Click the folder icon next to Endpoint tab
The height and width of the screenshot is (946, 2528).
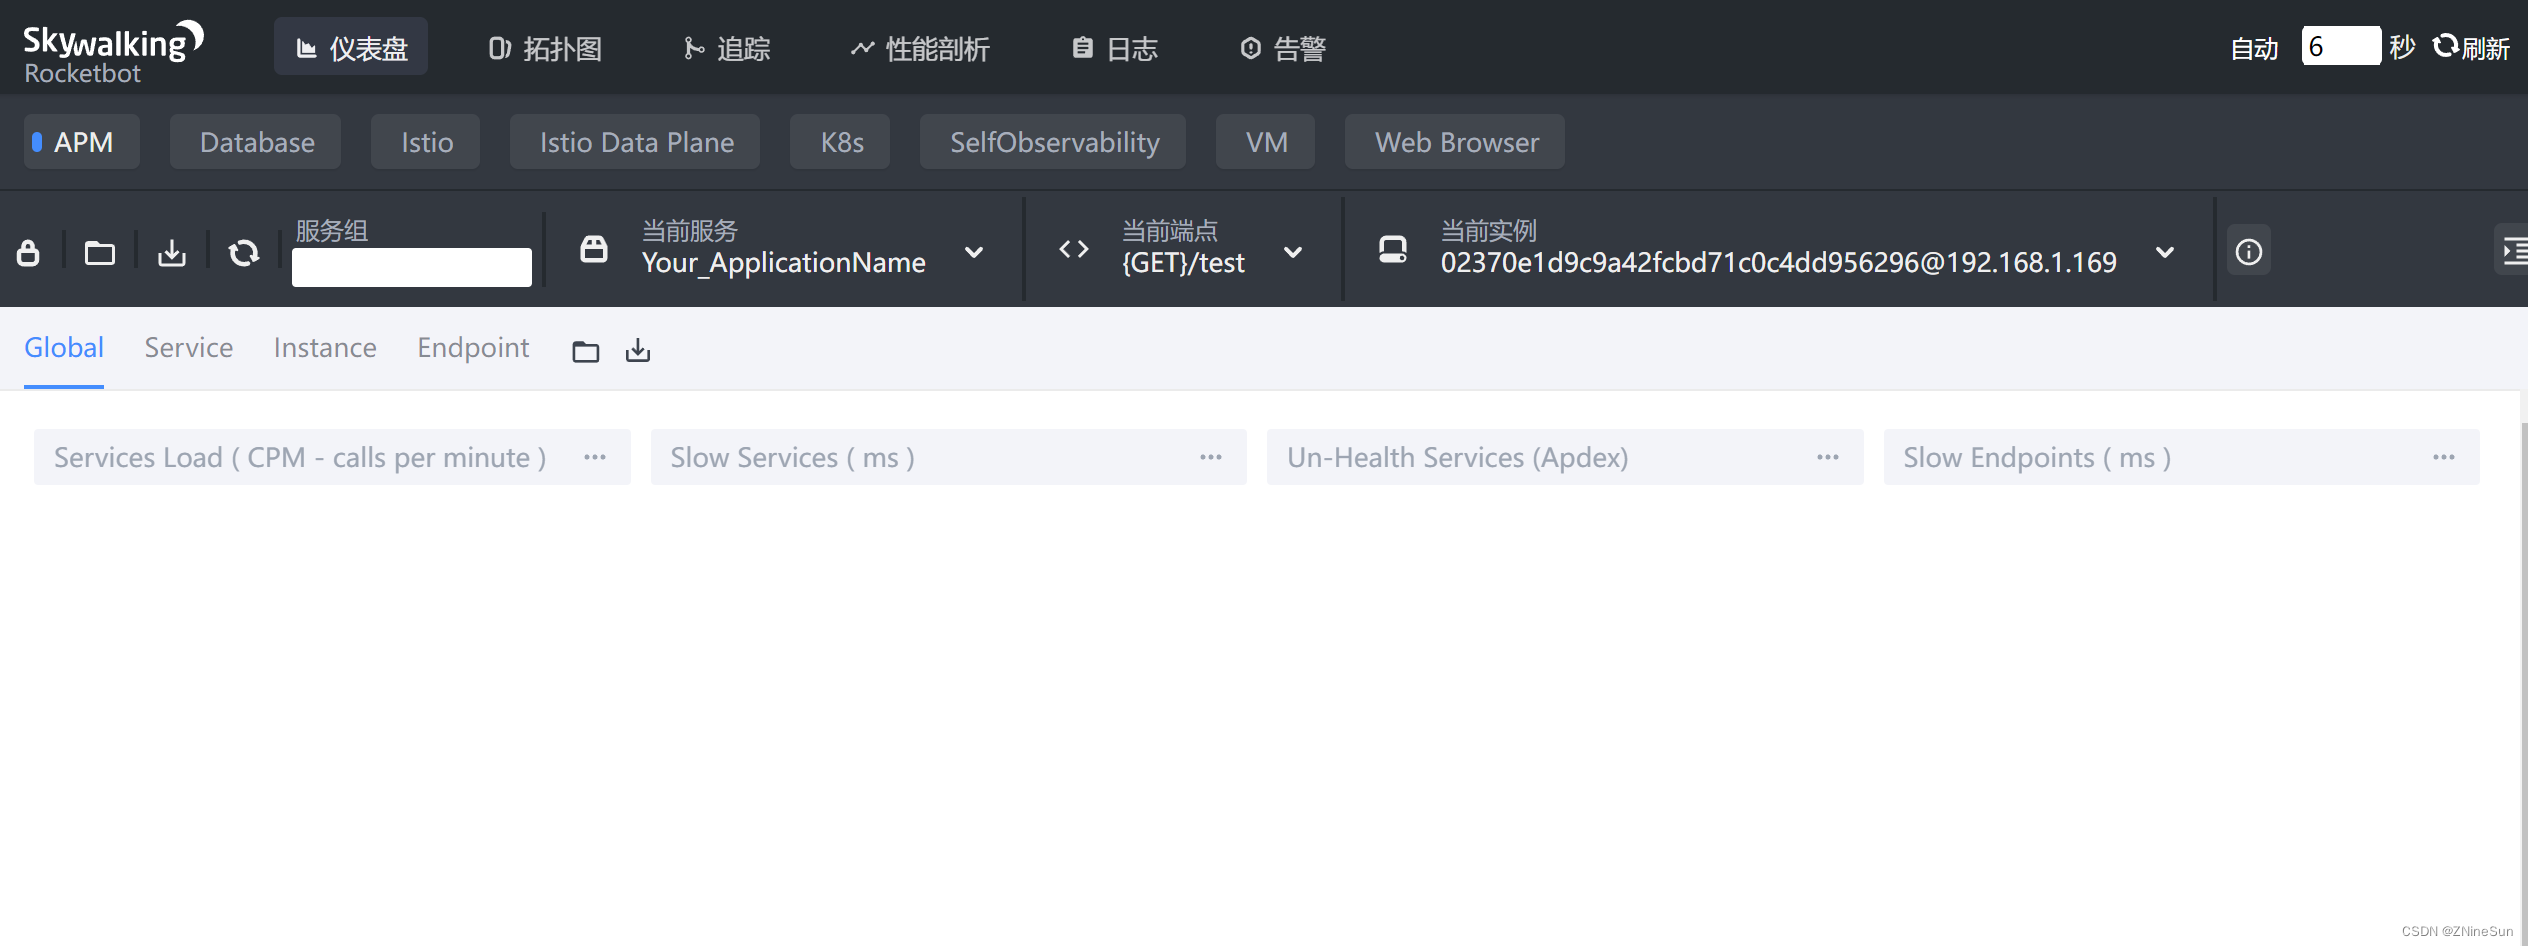coord(586,351)
